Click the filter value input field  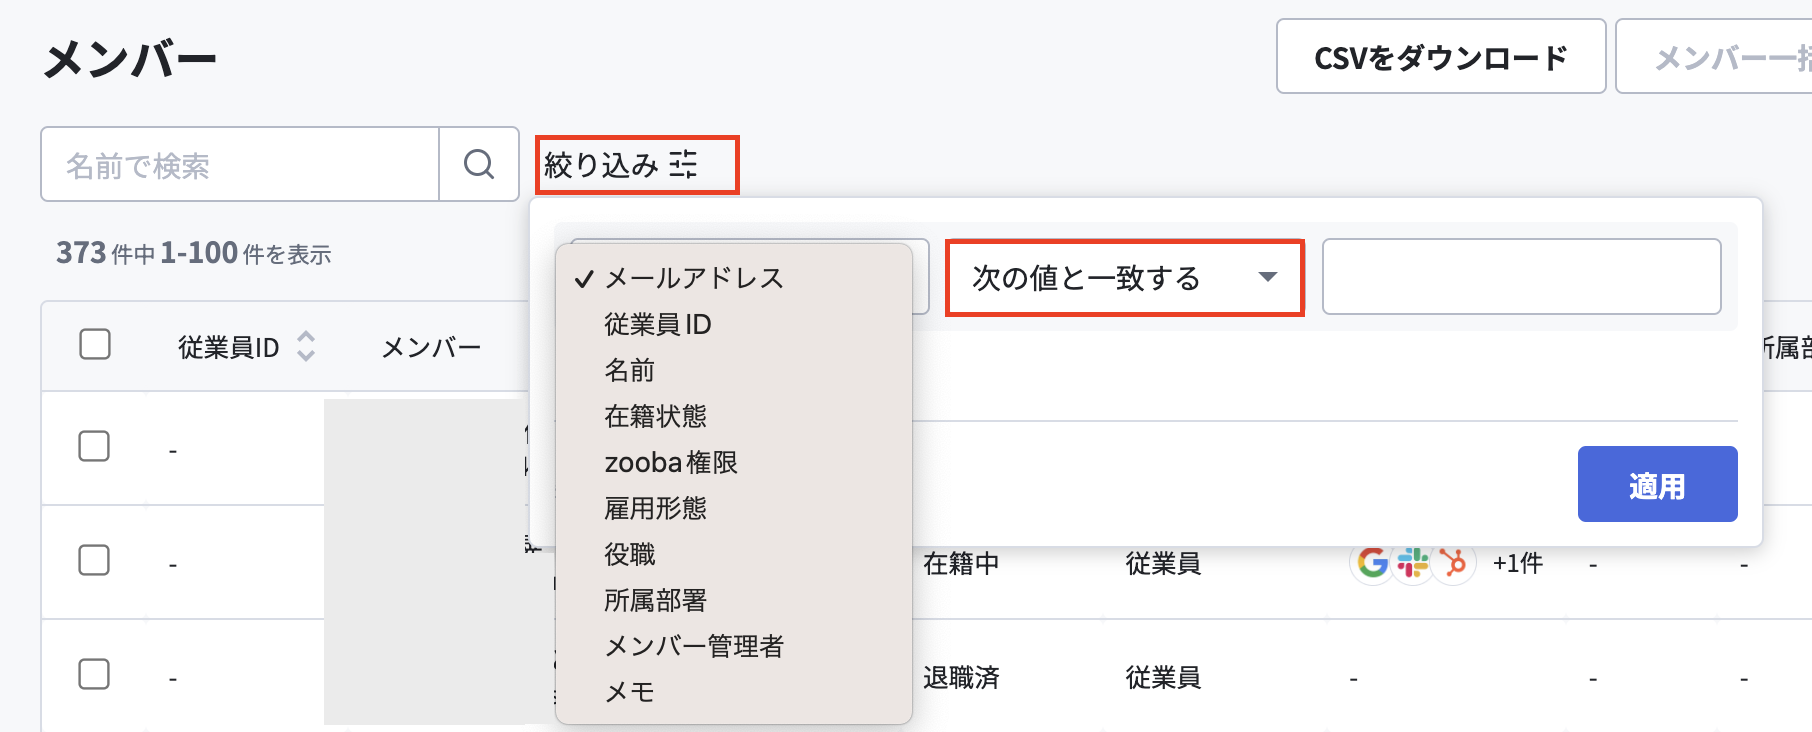(x=1521, y=277)
